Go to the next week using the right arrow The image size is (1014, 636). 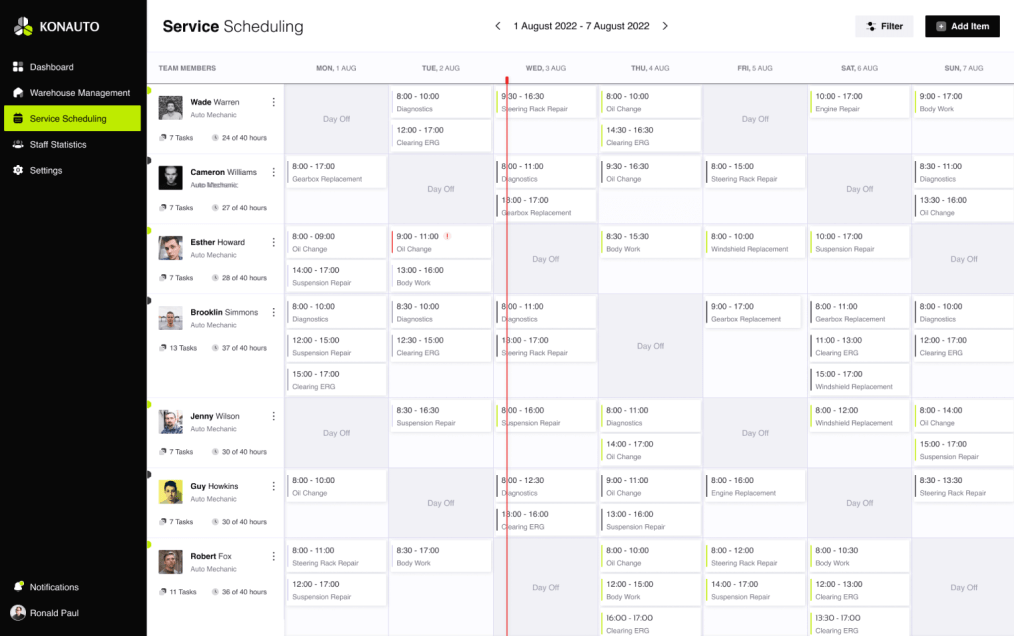click(665, 26)
